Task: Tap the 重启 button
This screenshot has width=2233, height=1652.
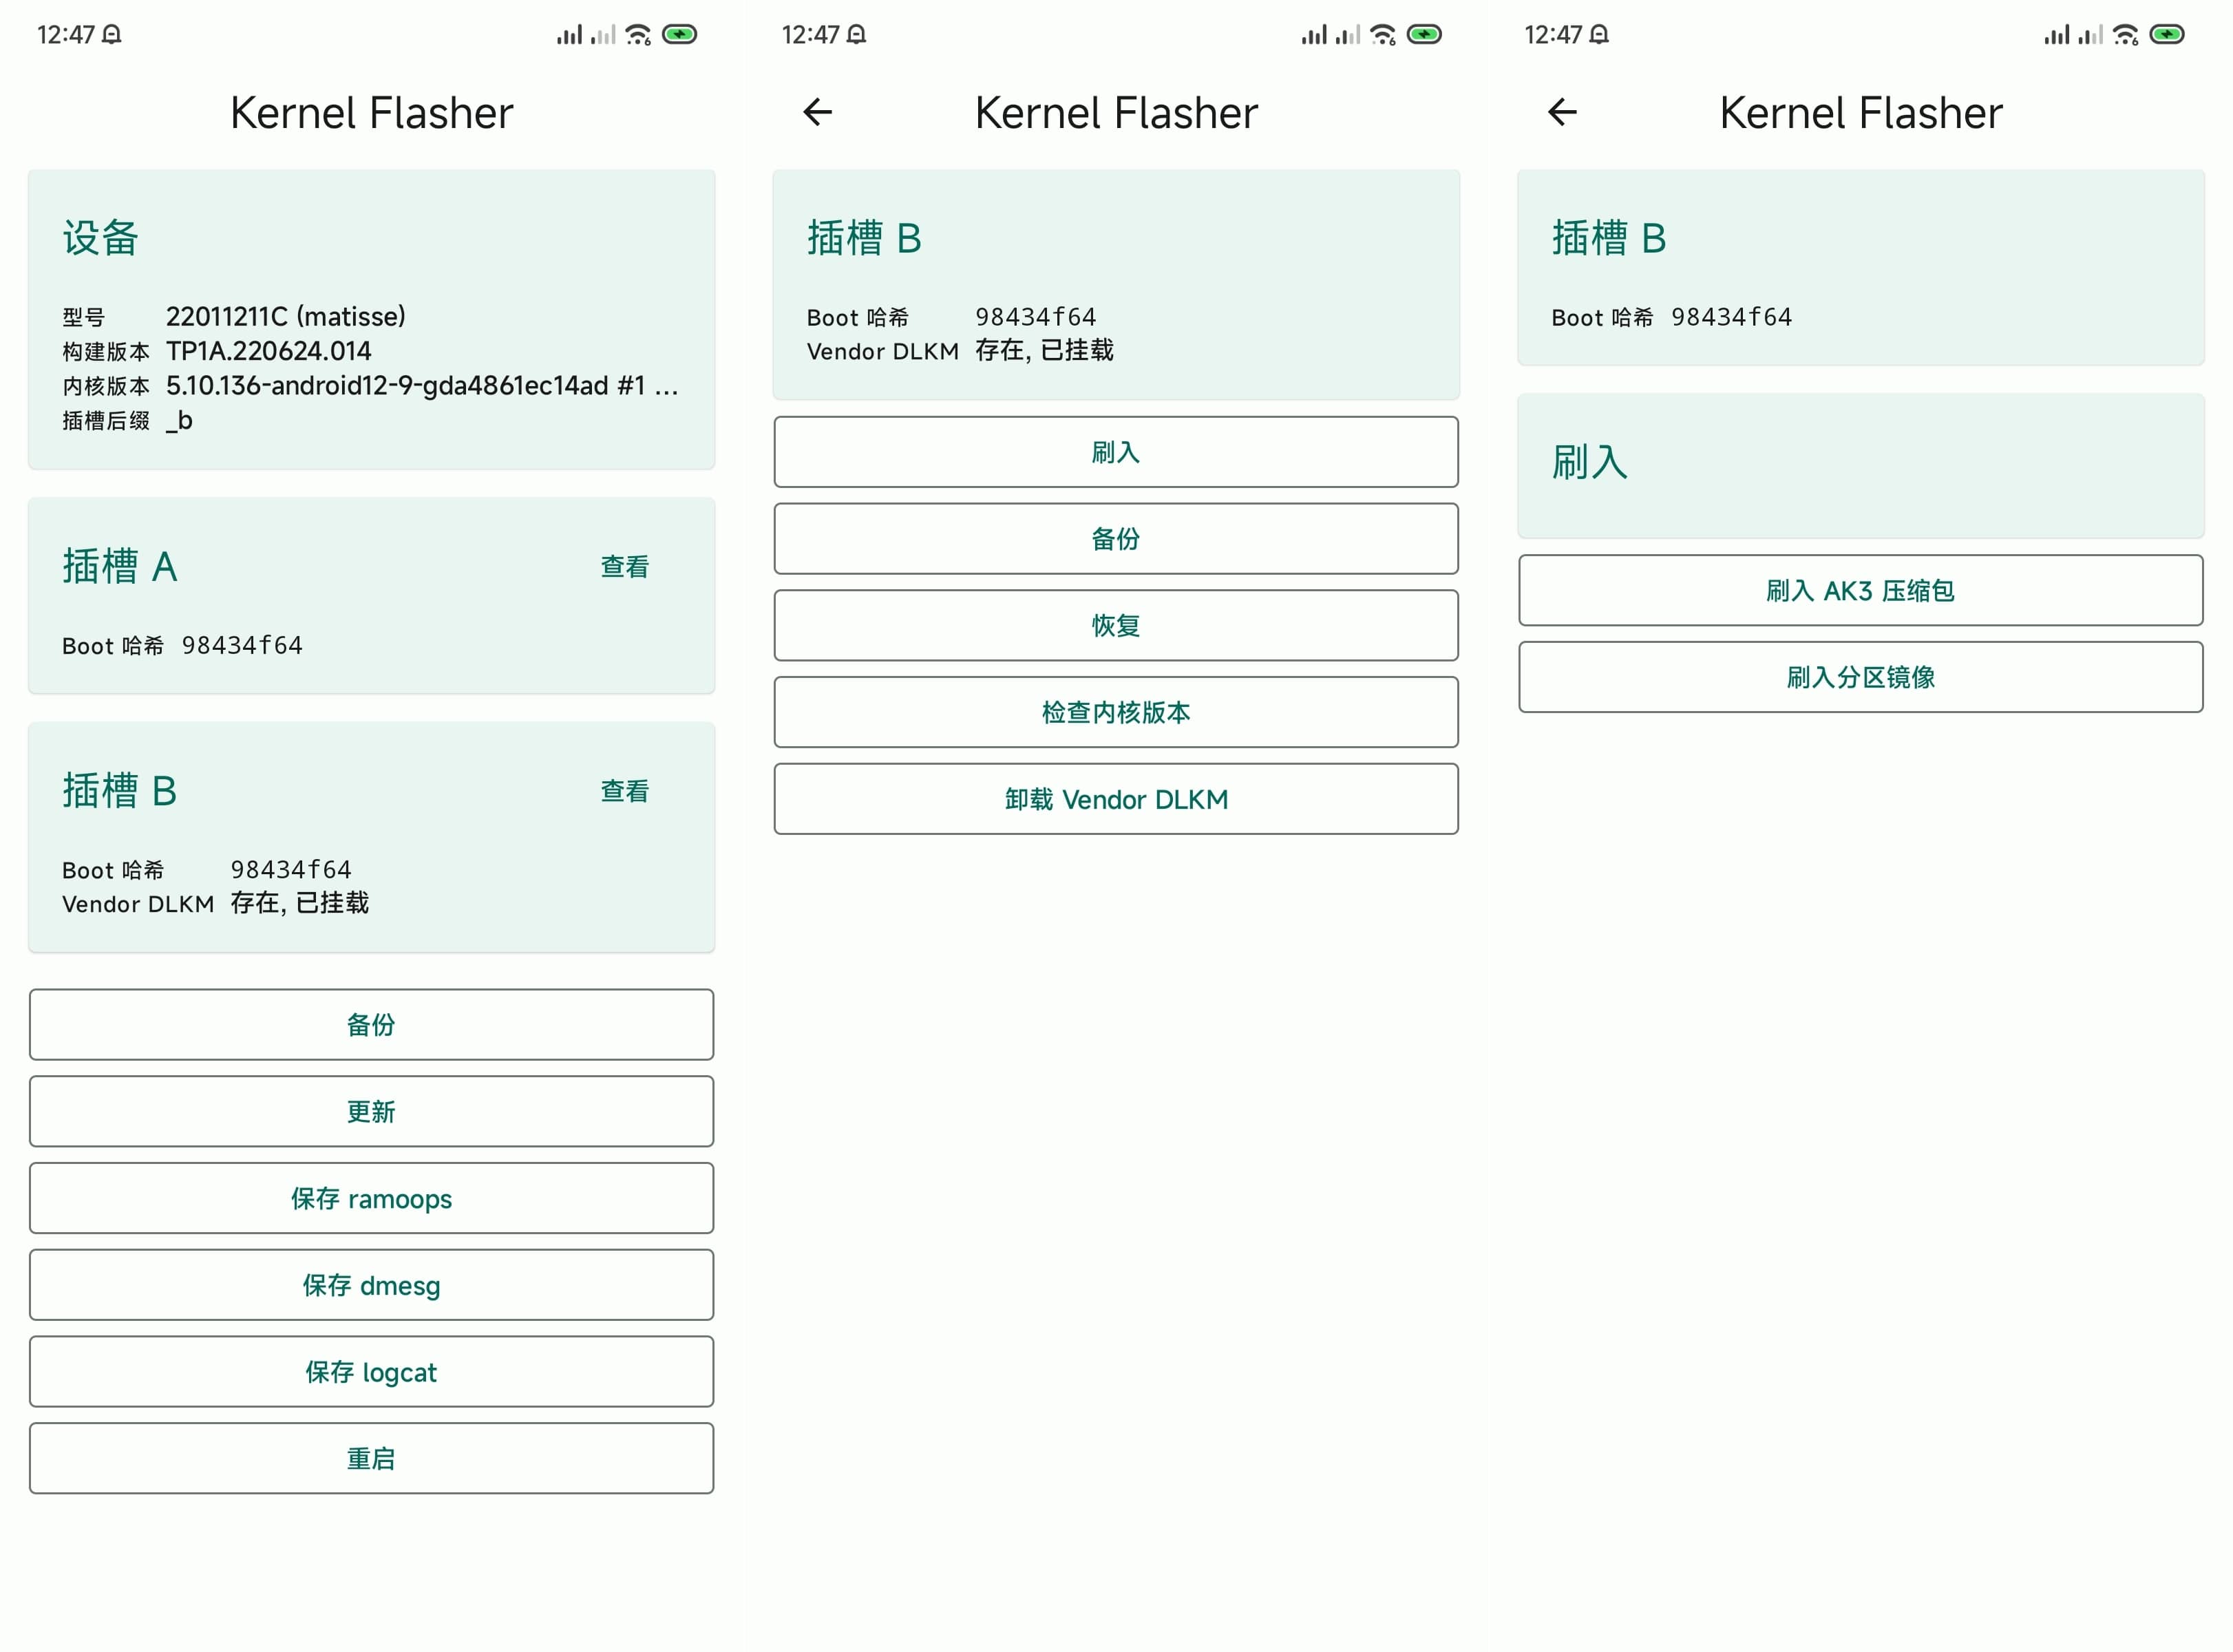Action: click(x=371, y=1459)
